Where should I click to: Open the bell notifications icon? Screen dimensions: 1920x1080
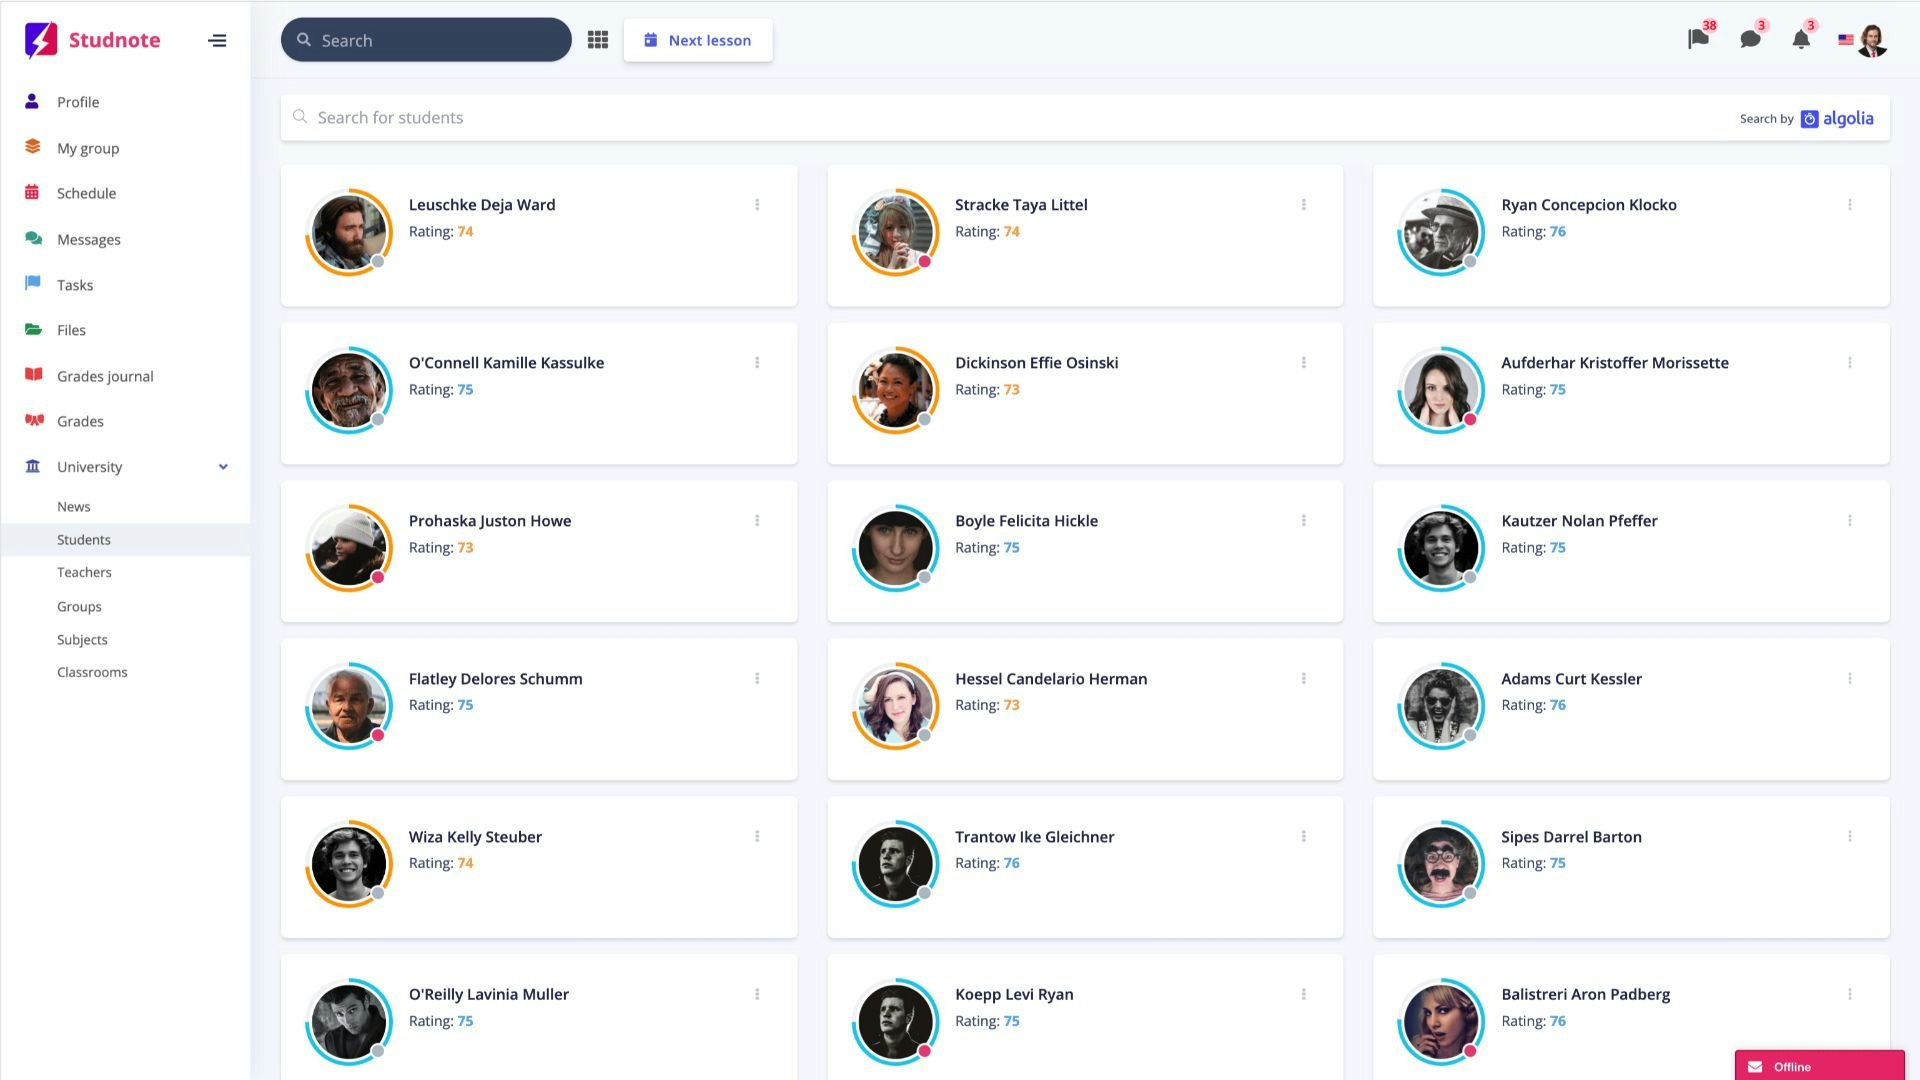(1800, 40)
